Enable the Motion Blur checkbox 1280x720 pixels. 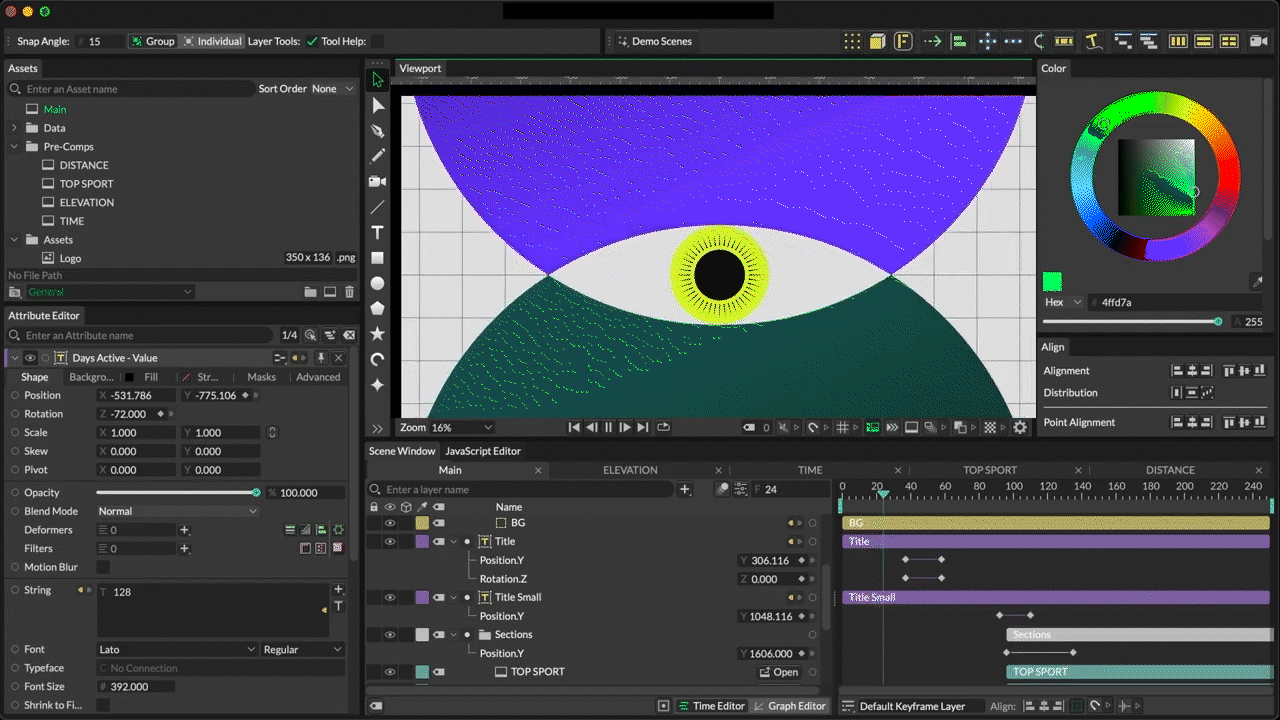pos(102,567)
